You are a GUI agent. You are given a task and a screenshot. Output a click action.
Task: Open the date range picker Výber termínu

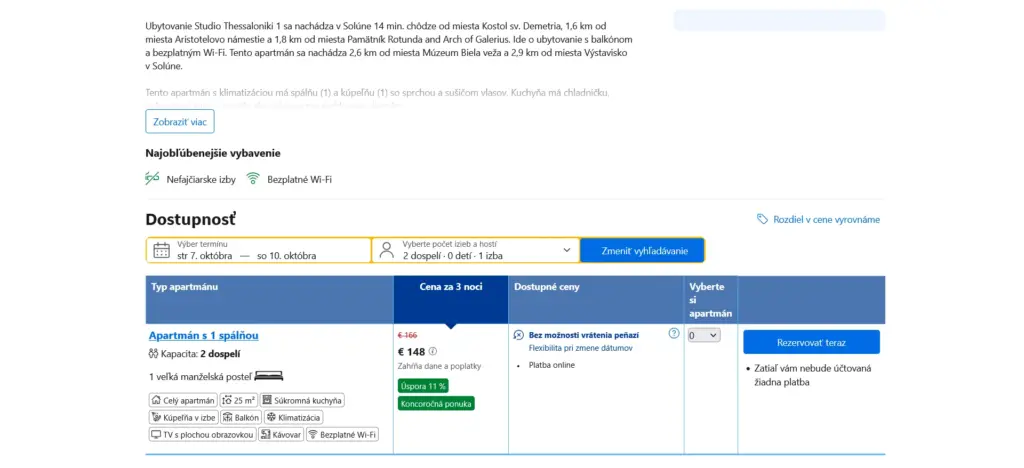[259, 250]
